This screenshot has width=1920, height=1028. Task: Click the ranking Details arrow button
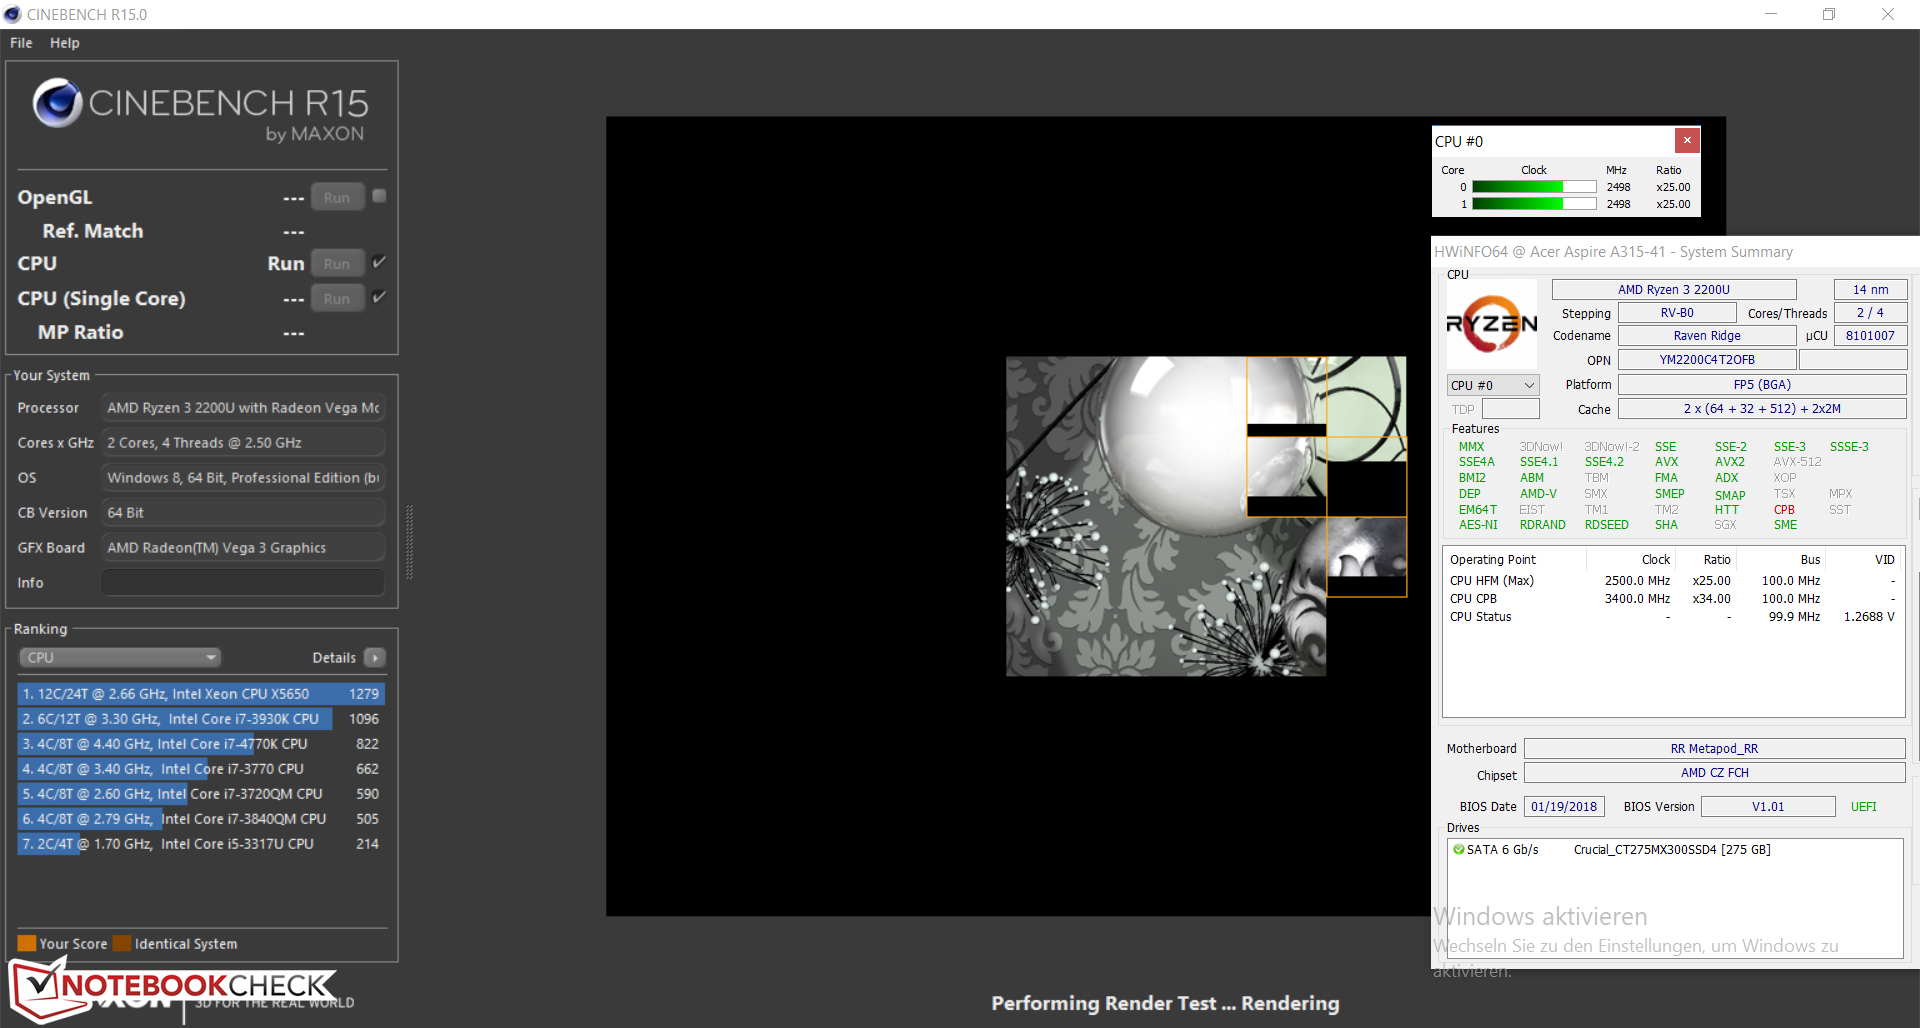click(375, 657)
